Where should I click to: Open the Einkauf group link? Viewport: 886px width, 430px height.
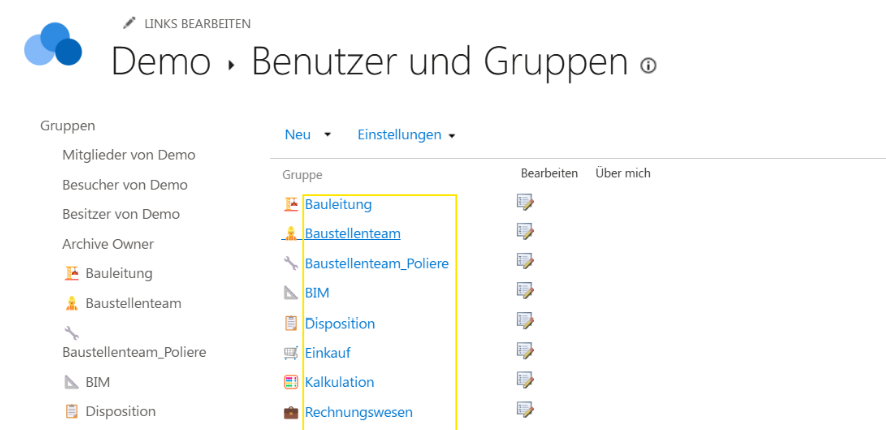pos(327,353)
